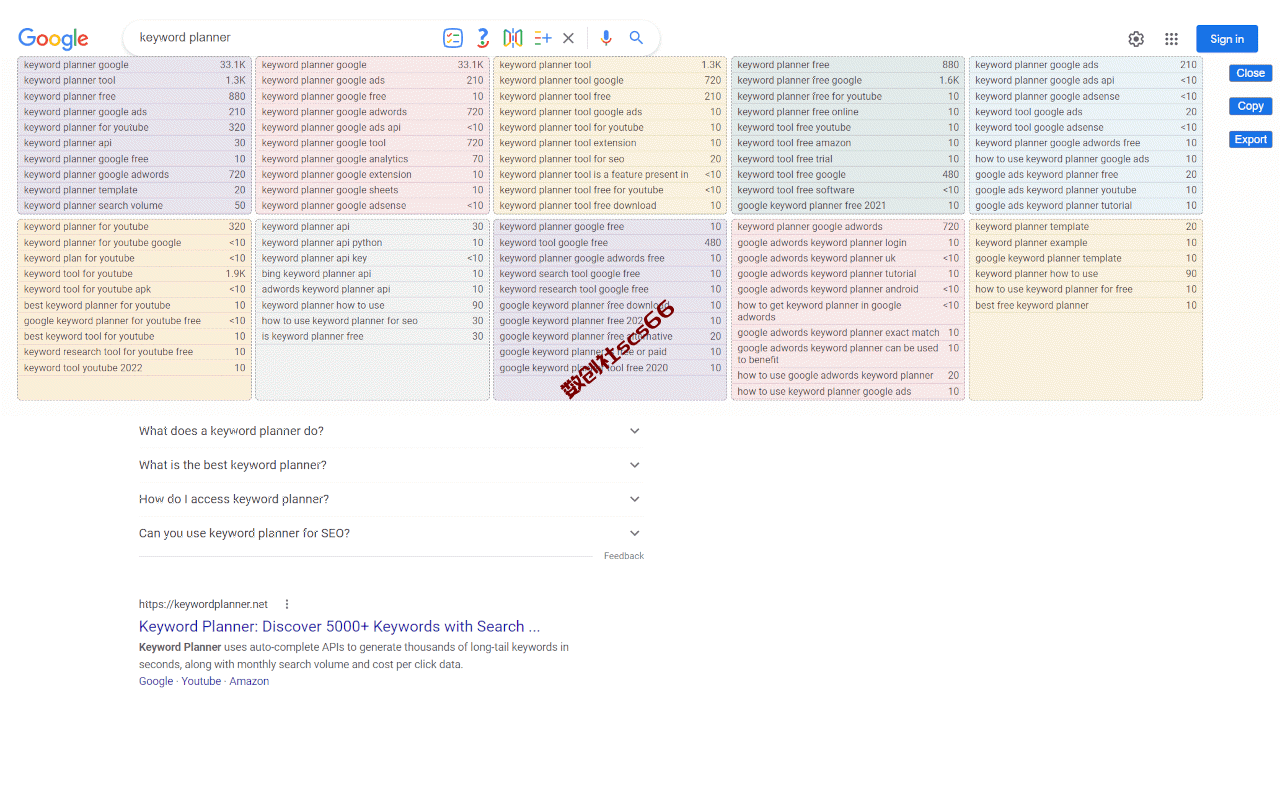The width and height of the screenshot is (1280, 800).
Task: Select "keyword planner google extension" row
Action: [x=372, y=175]
